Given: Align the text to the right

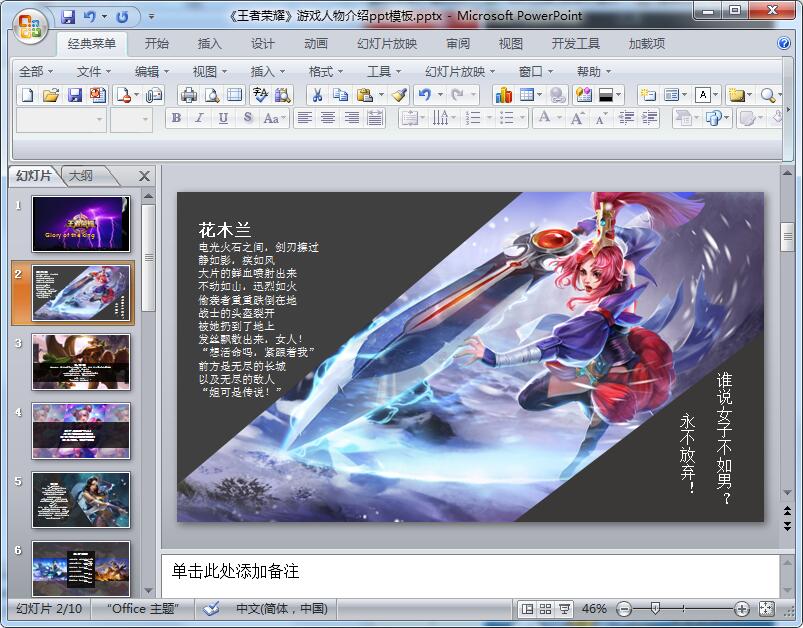Looking at the screenshot, I should pos(351,118).
